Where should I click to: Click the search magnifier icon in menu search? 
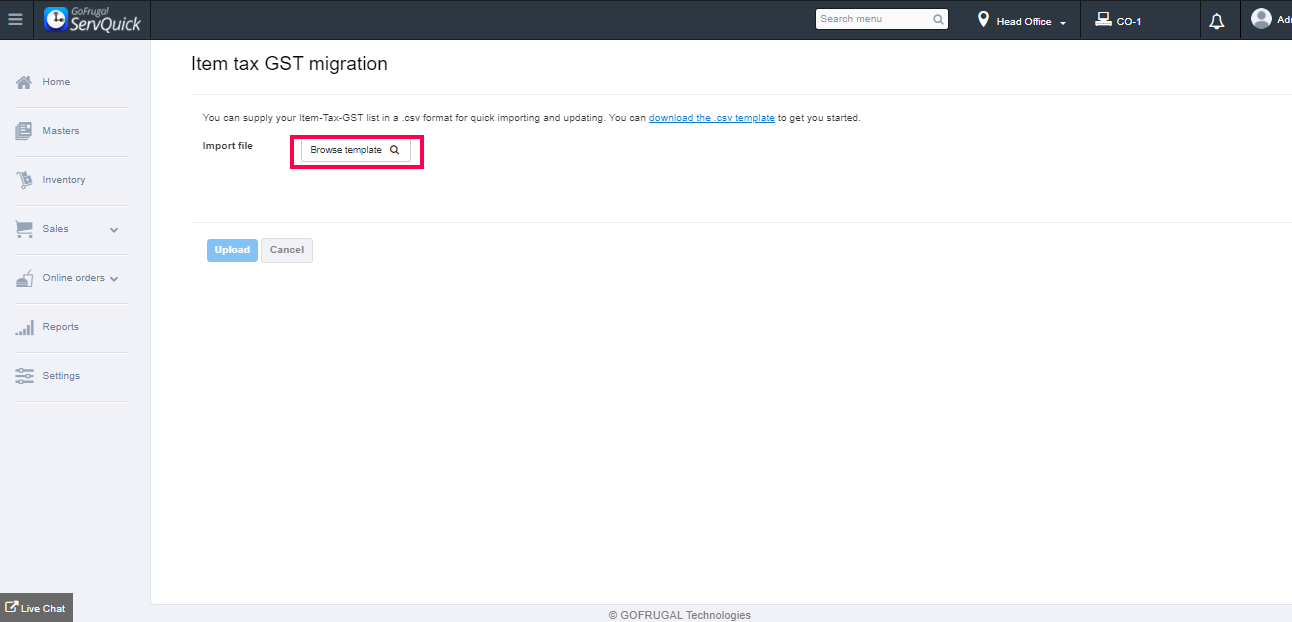(938, 19)
